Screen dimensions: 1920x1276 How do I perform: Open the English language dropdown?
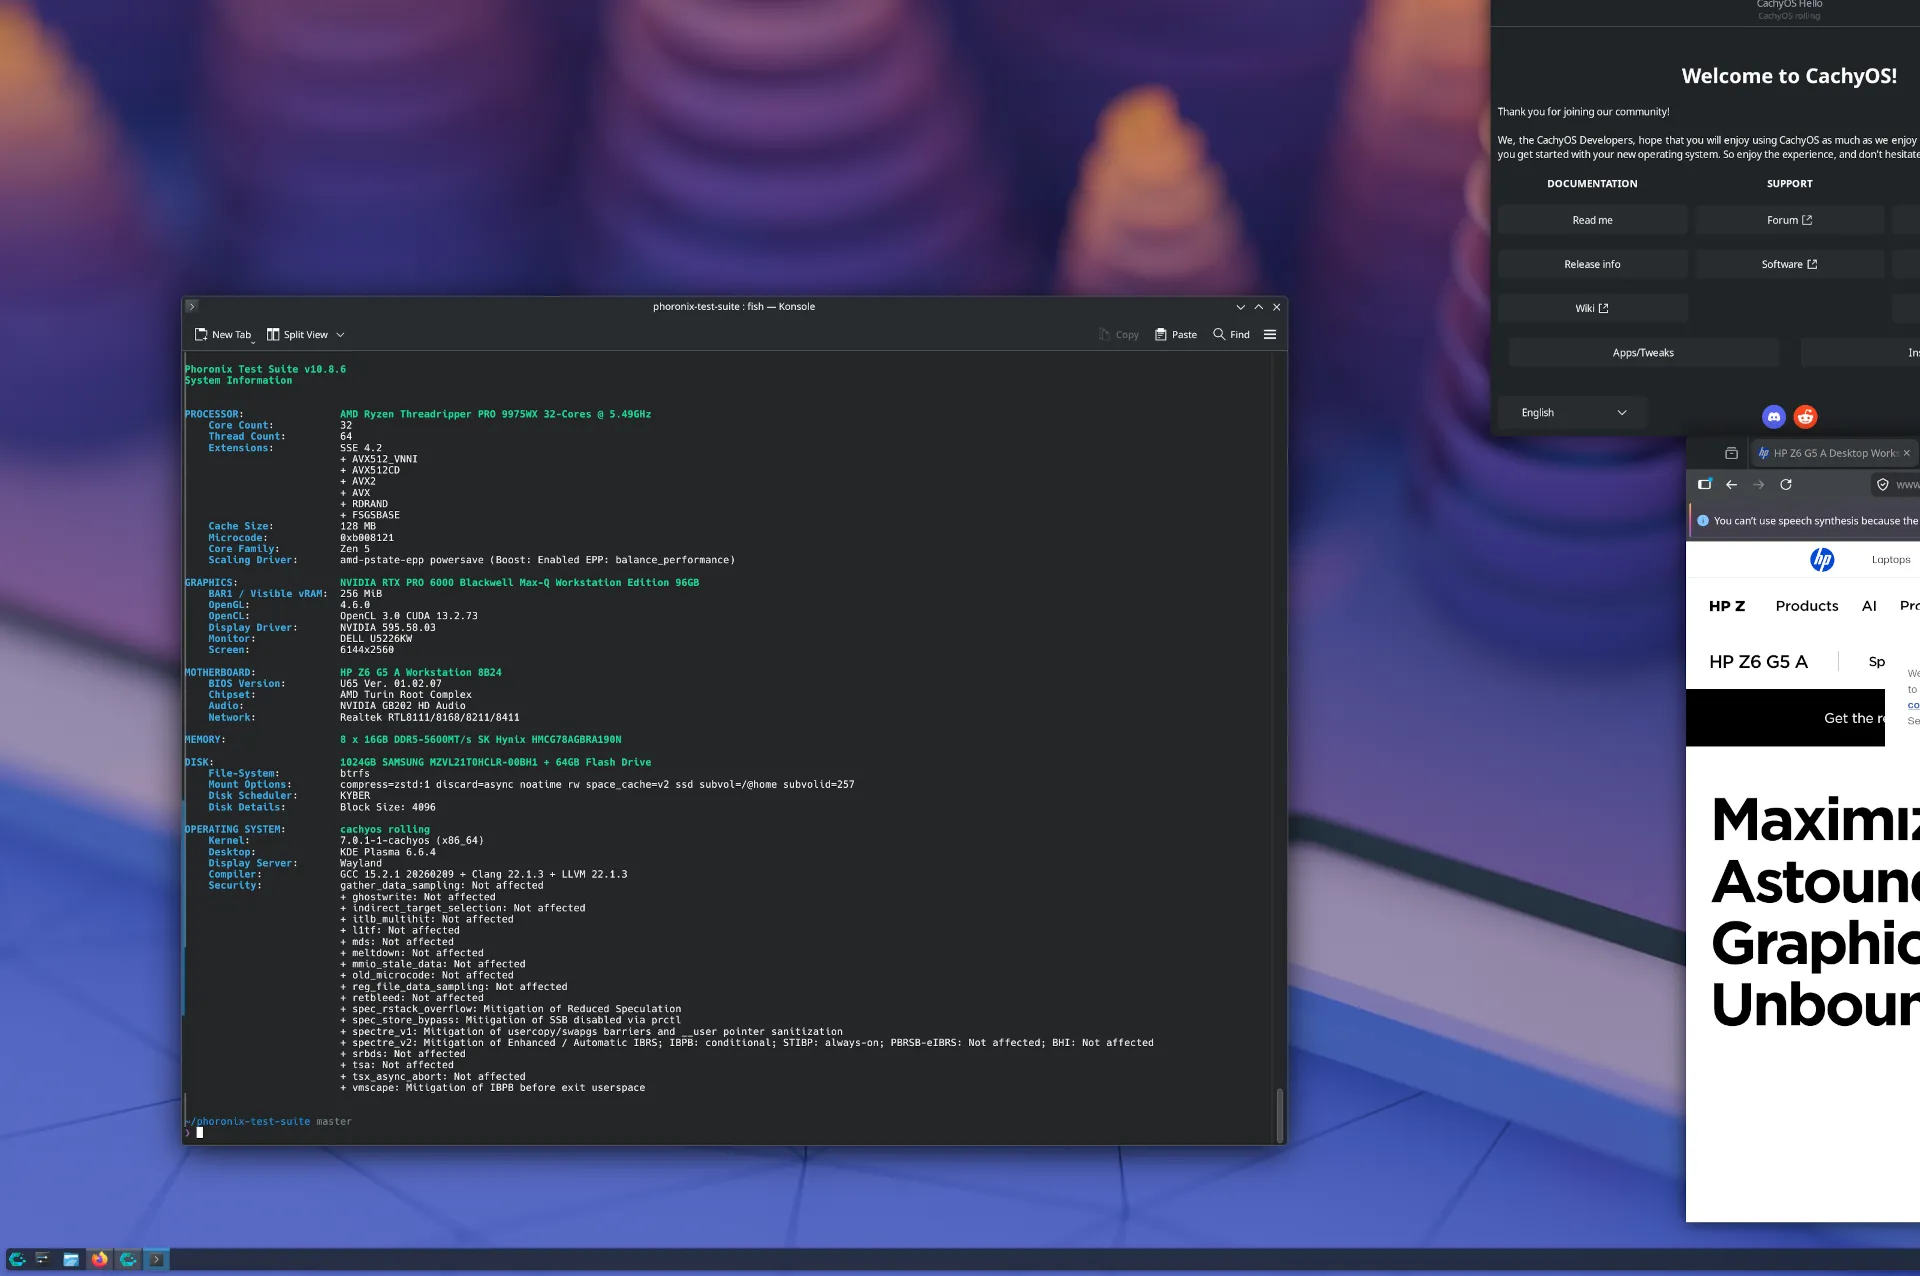pos(1571,412)
